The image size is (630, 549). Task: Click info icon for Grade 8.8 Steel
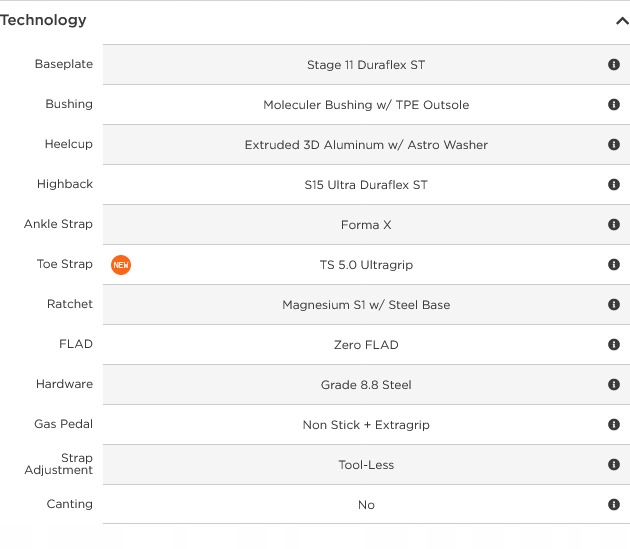(x=614, y=385)
